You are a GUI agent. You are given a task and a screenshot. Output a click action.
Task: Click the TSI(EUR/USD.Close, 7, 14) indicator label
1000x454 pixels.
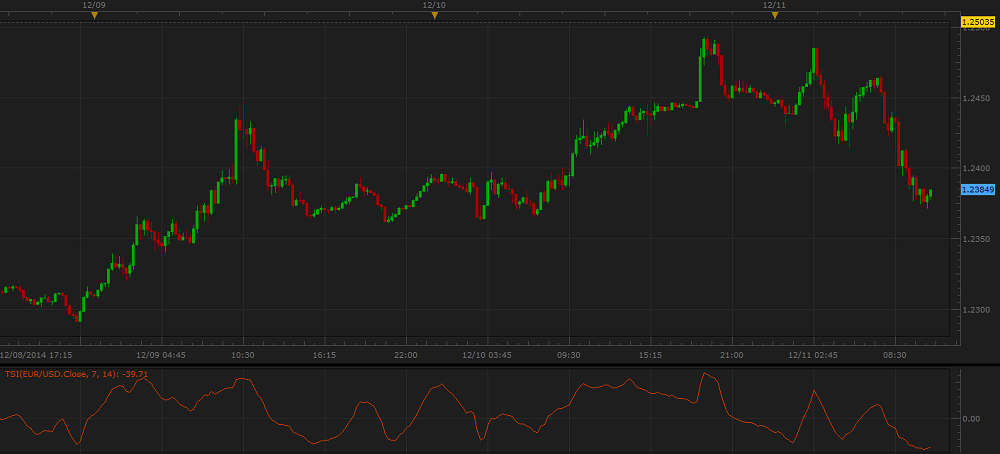pyautogui.click(x=76, y=374)
